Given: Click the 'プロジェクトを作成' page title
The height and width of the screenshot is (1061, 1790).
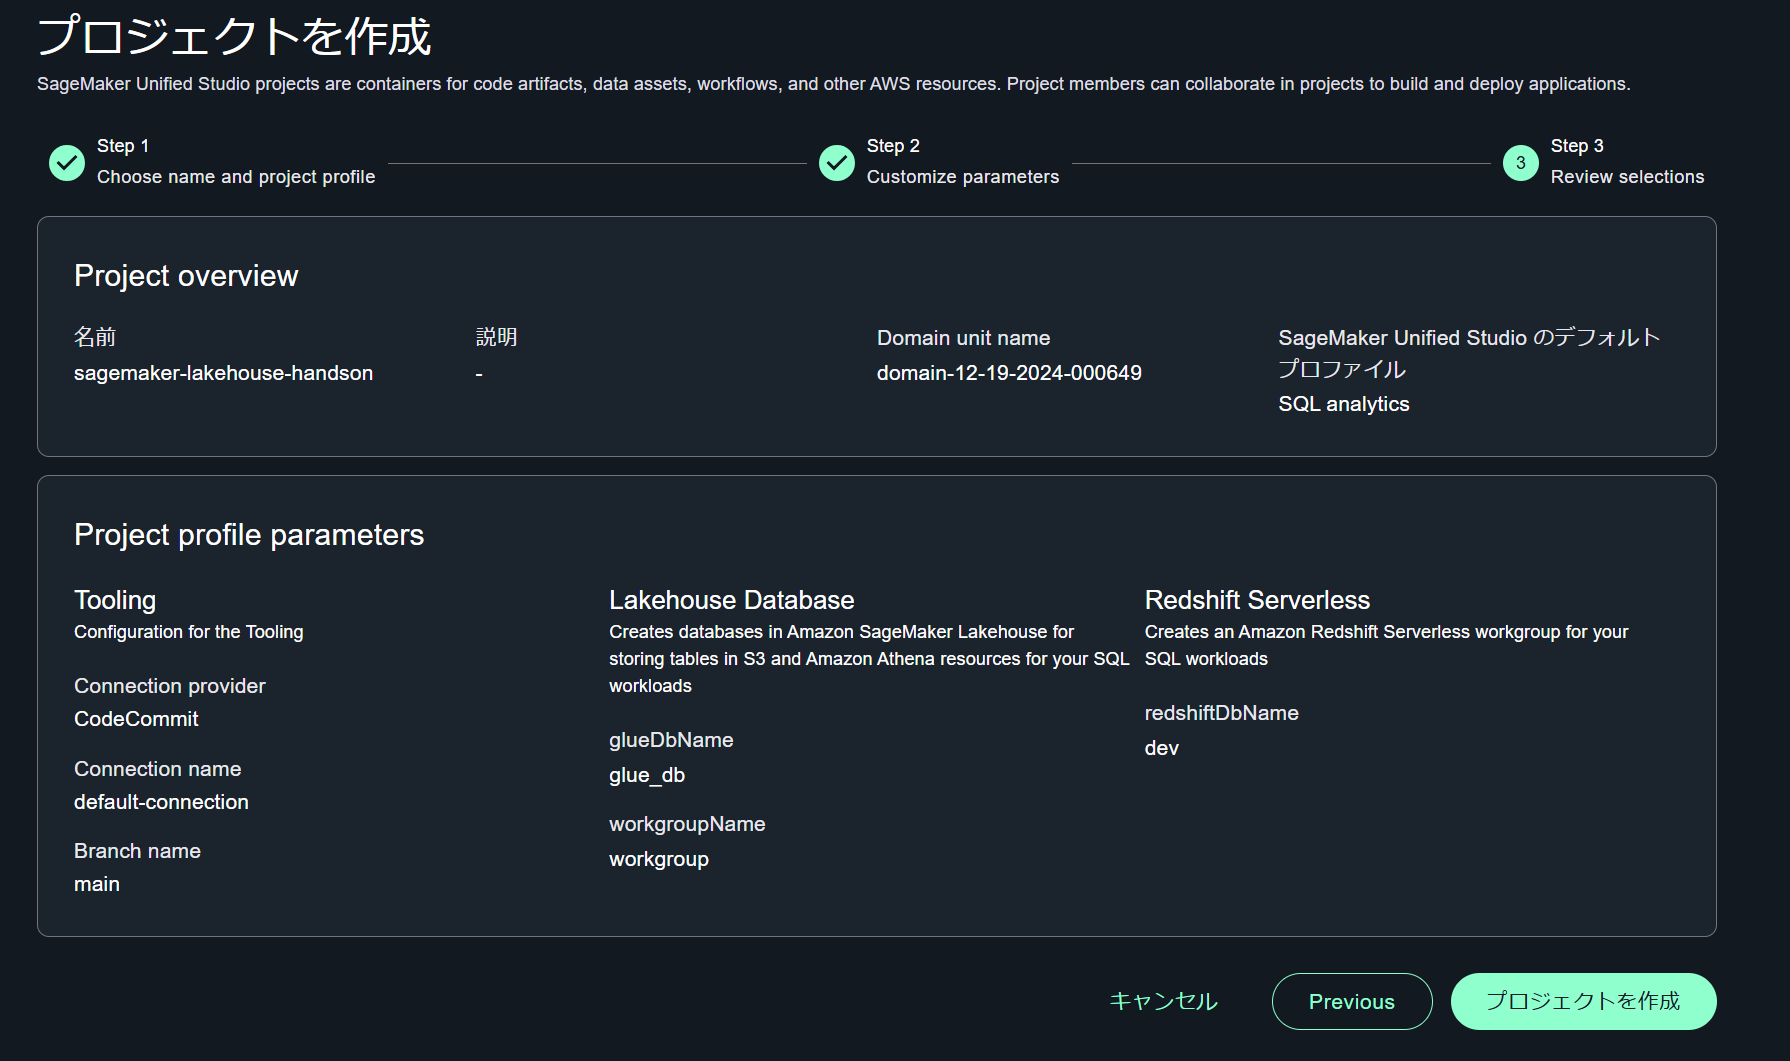Looking at the screenshot, I should point(234,36).
